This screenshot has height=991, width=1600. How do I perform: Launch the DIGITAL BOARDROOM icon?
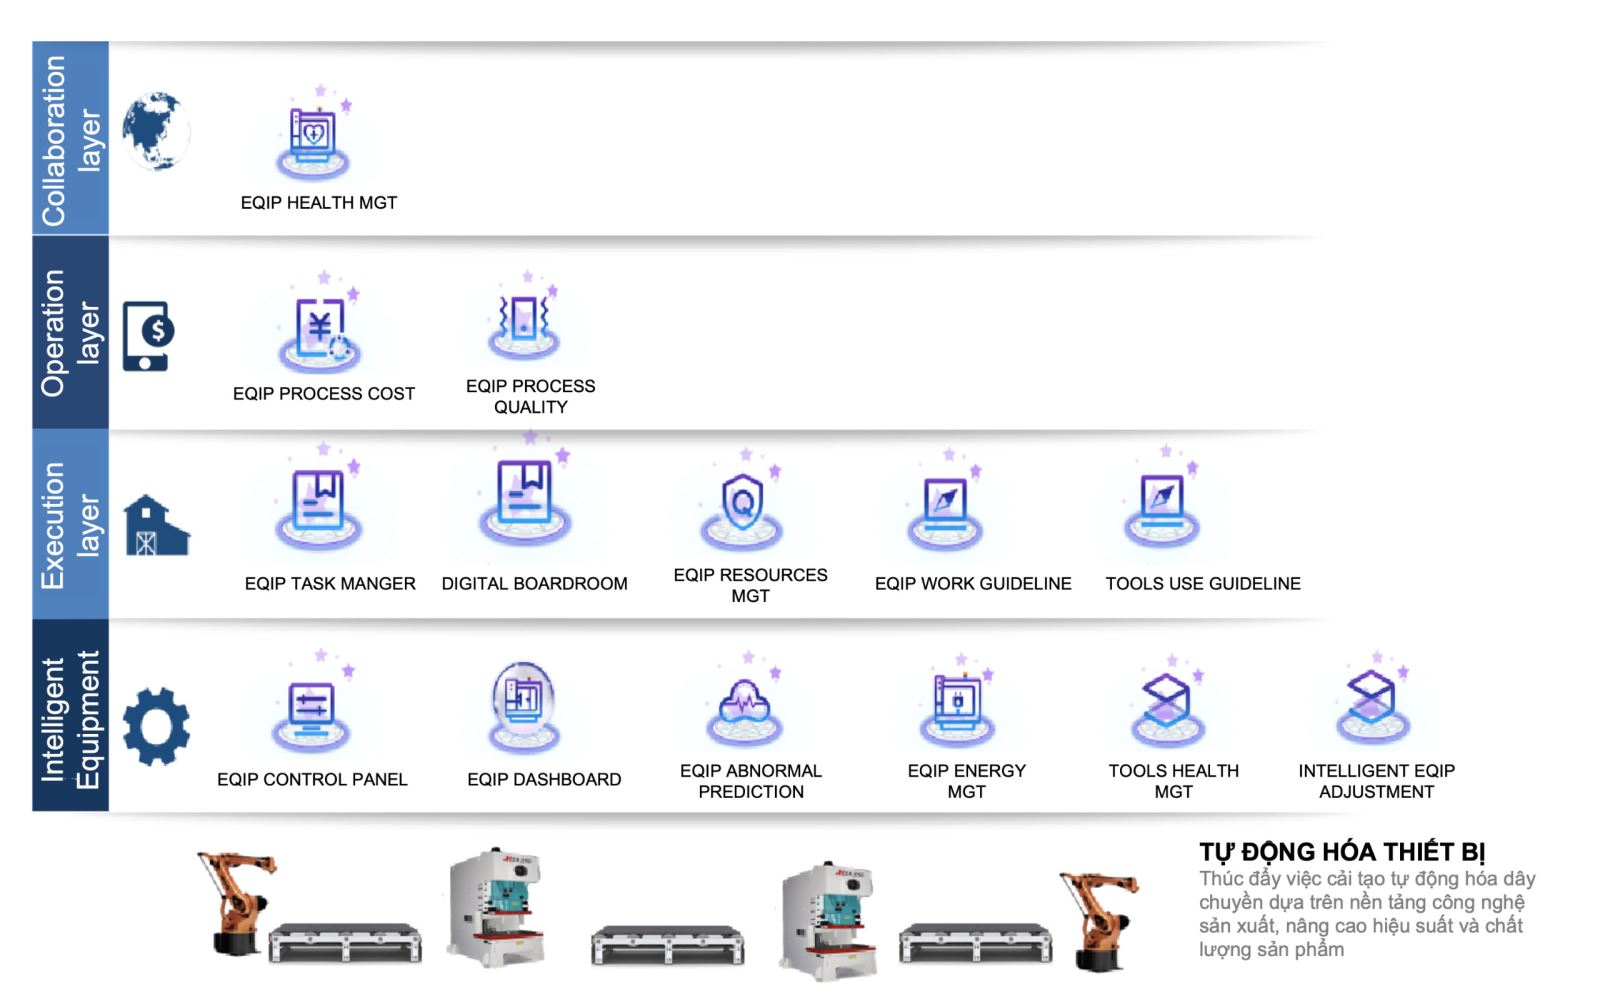pyautogui.click(x=525, y=498)
